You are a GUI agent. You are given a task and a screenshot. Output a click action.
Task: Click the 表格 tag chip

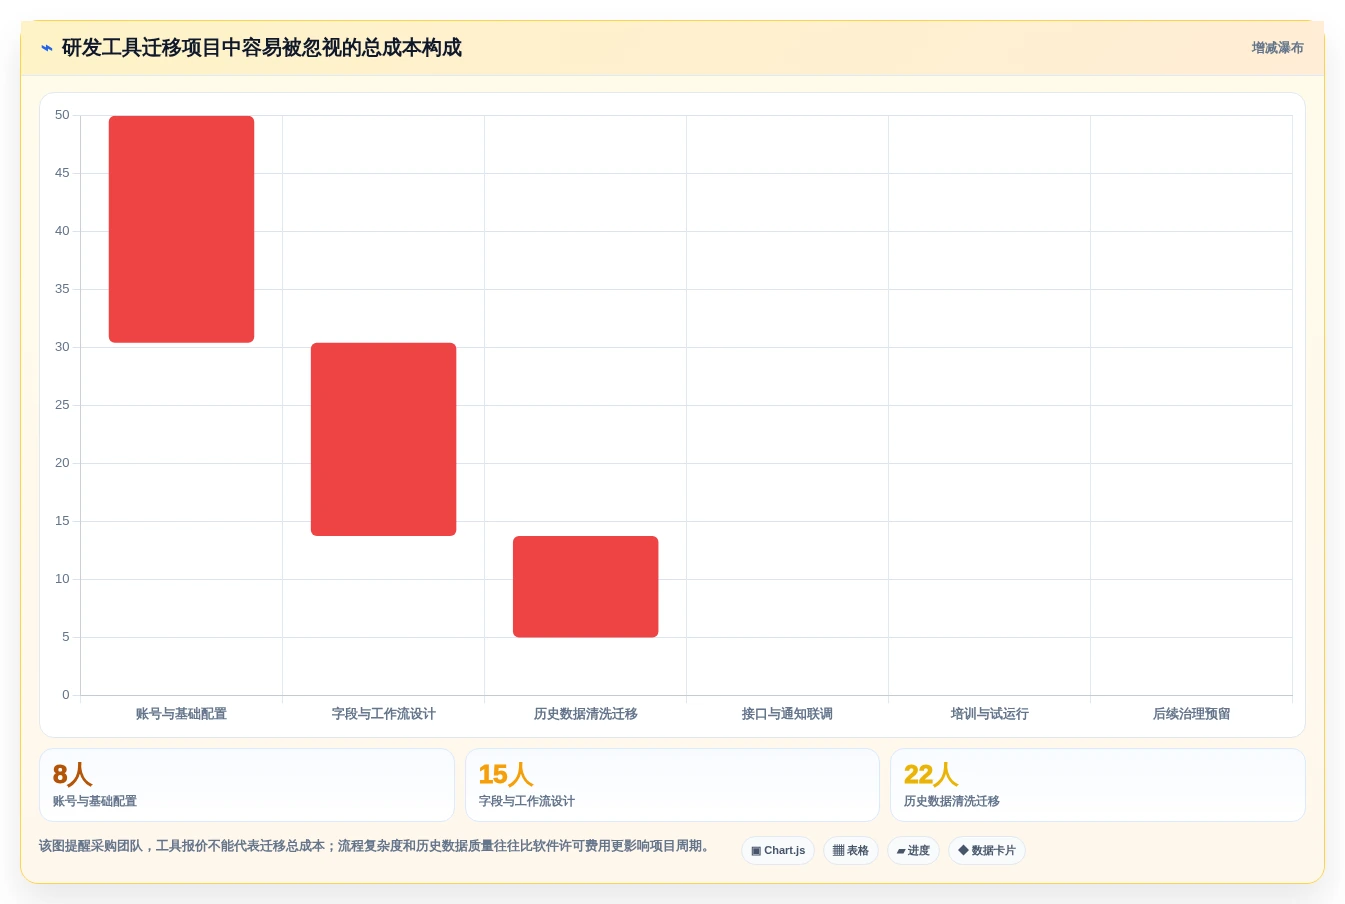tap(851, 851)
